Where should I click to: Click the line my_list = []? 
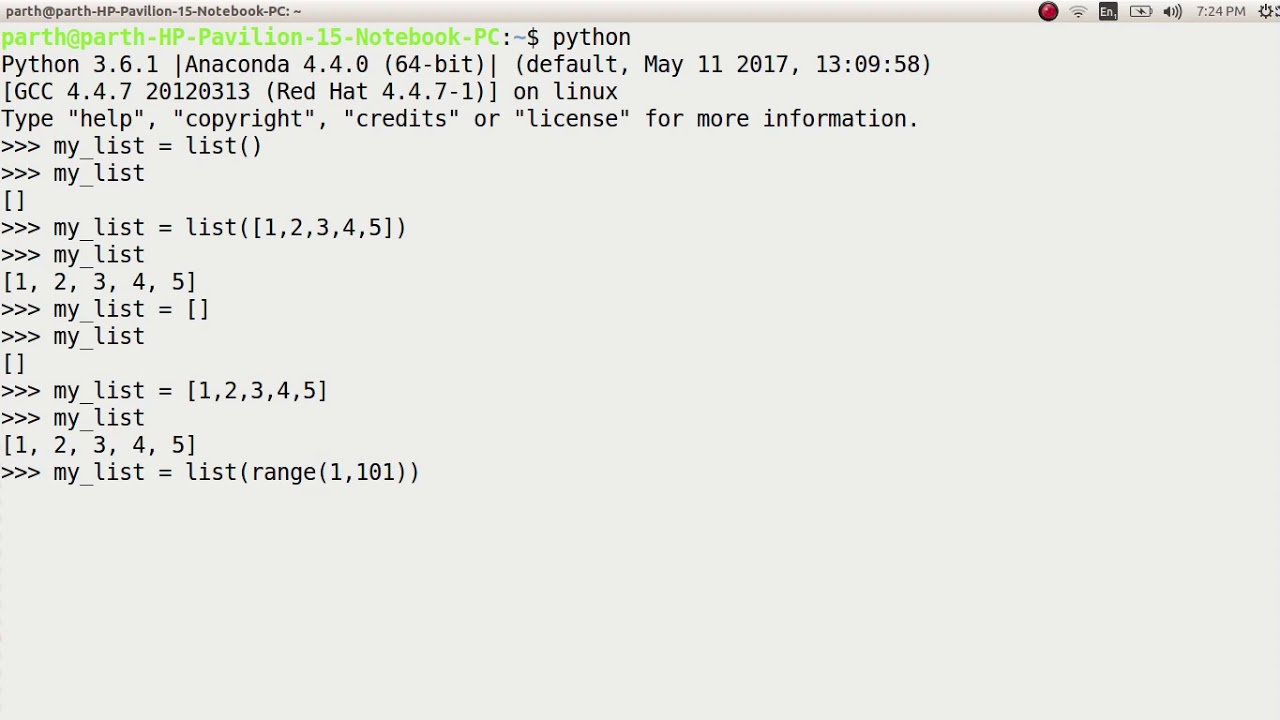tap(131, 309)
